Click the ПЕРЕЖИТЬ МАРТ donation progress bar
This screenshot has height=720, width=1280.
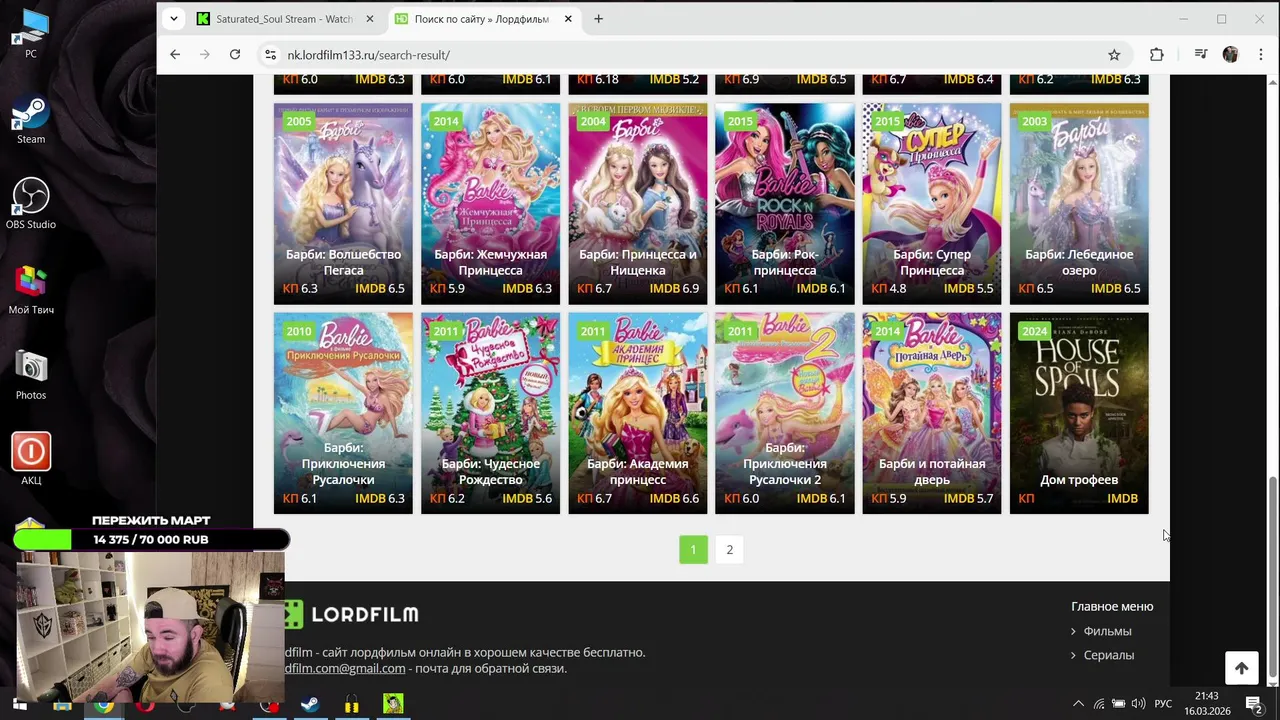(151, 539)
